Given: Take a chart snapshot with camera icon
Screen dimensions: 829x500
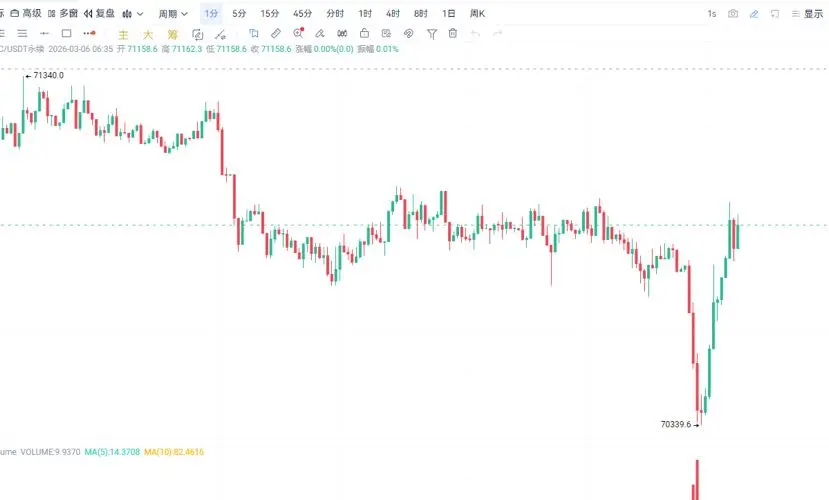Looking at the screenshot, I should [733, 14].
